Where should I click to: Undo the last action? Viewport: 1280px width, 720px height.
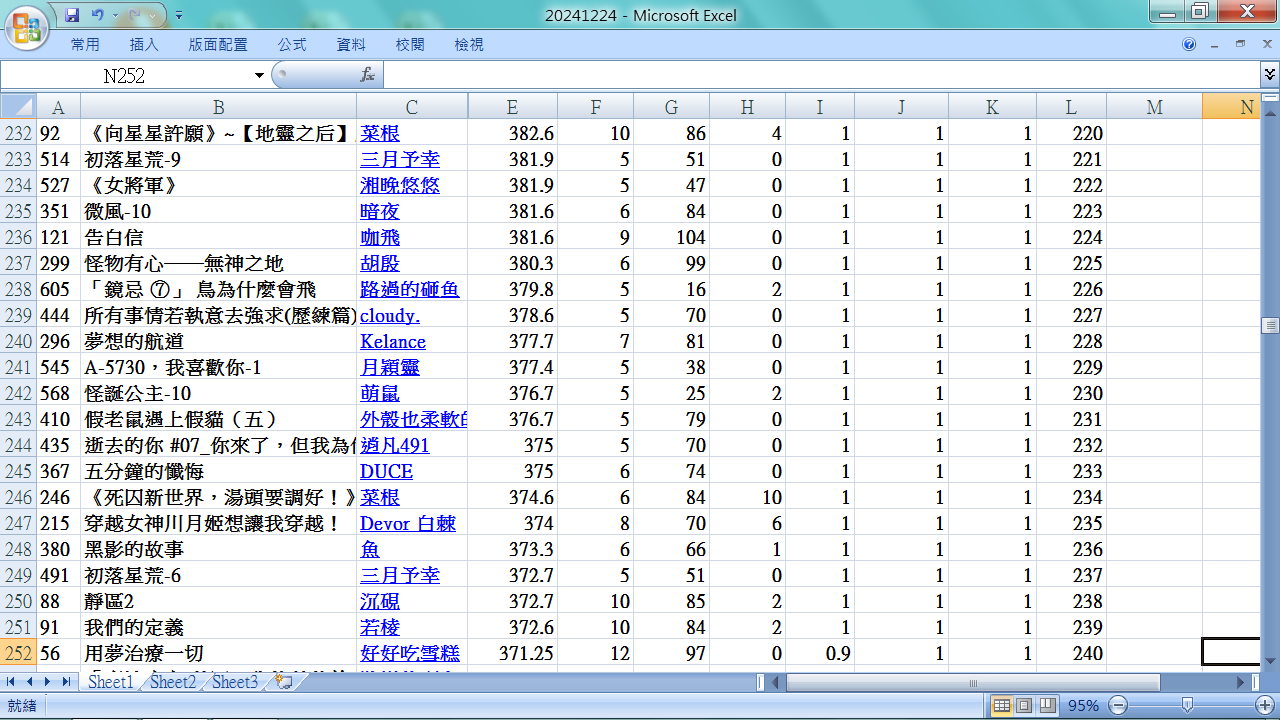click(x=98, y=15)
